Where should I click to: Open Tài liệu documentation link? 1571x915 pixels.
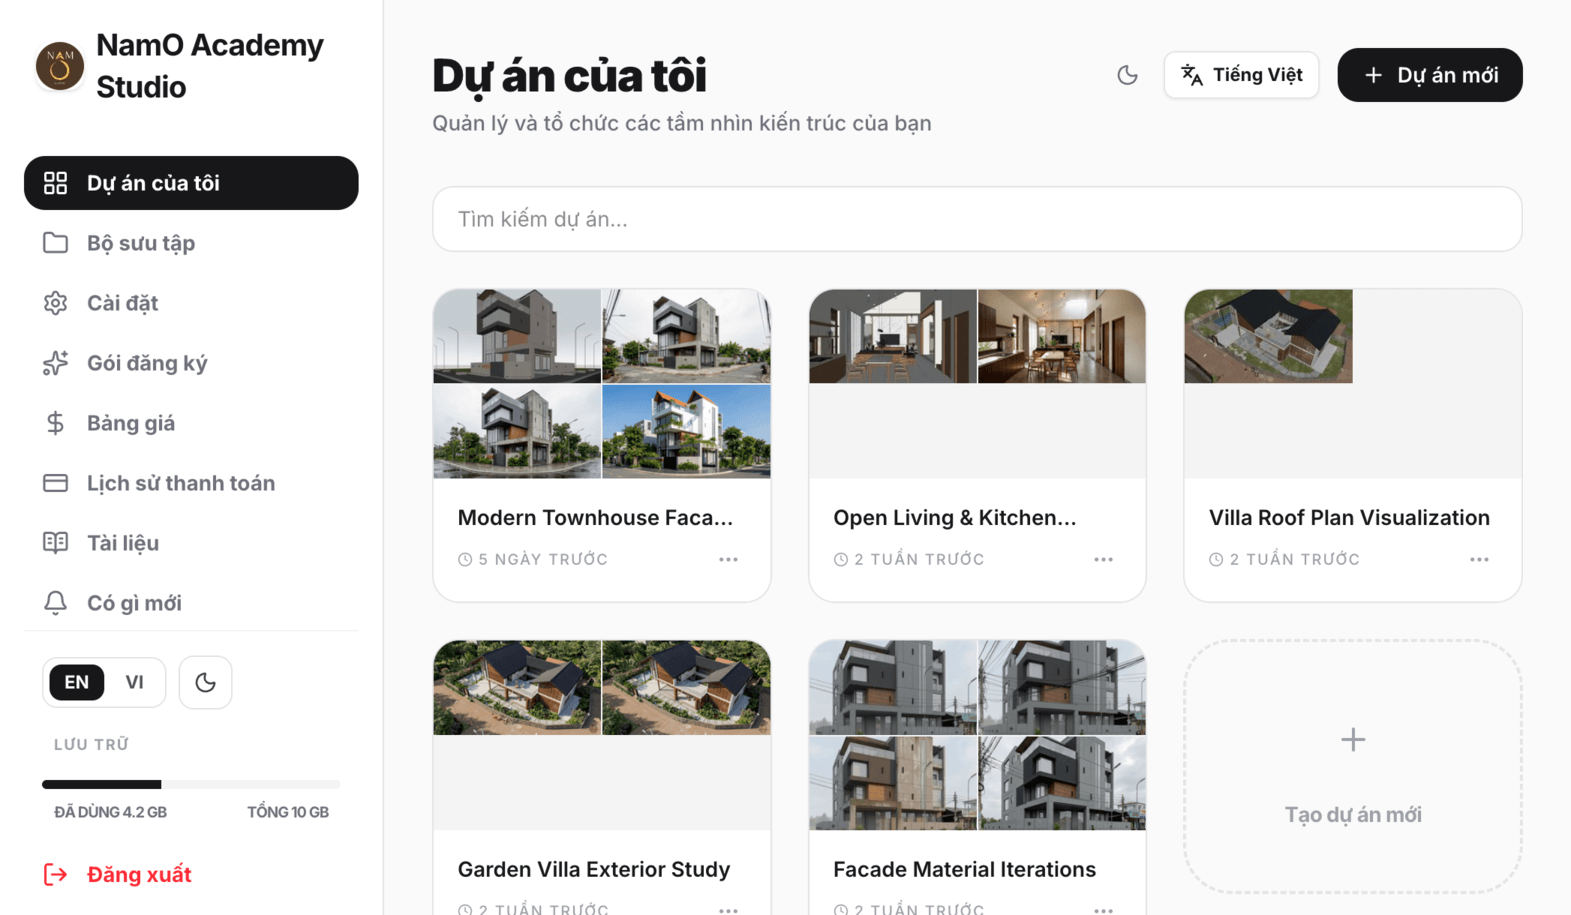pyautogui.click(x=191, y=543)
